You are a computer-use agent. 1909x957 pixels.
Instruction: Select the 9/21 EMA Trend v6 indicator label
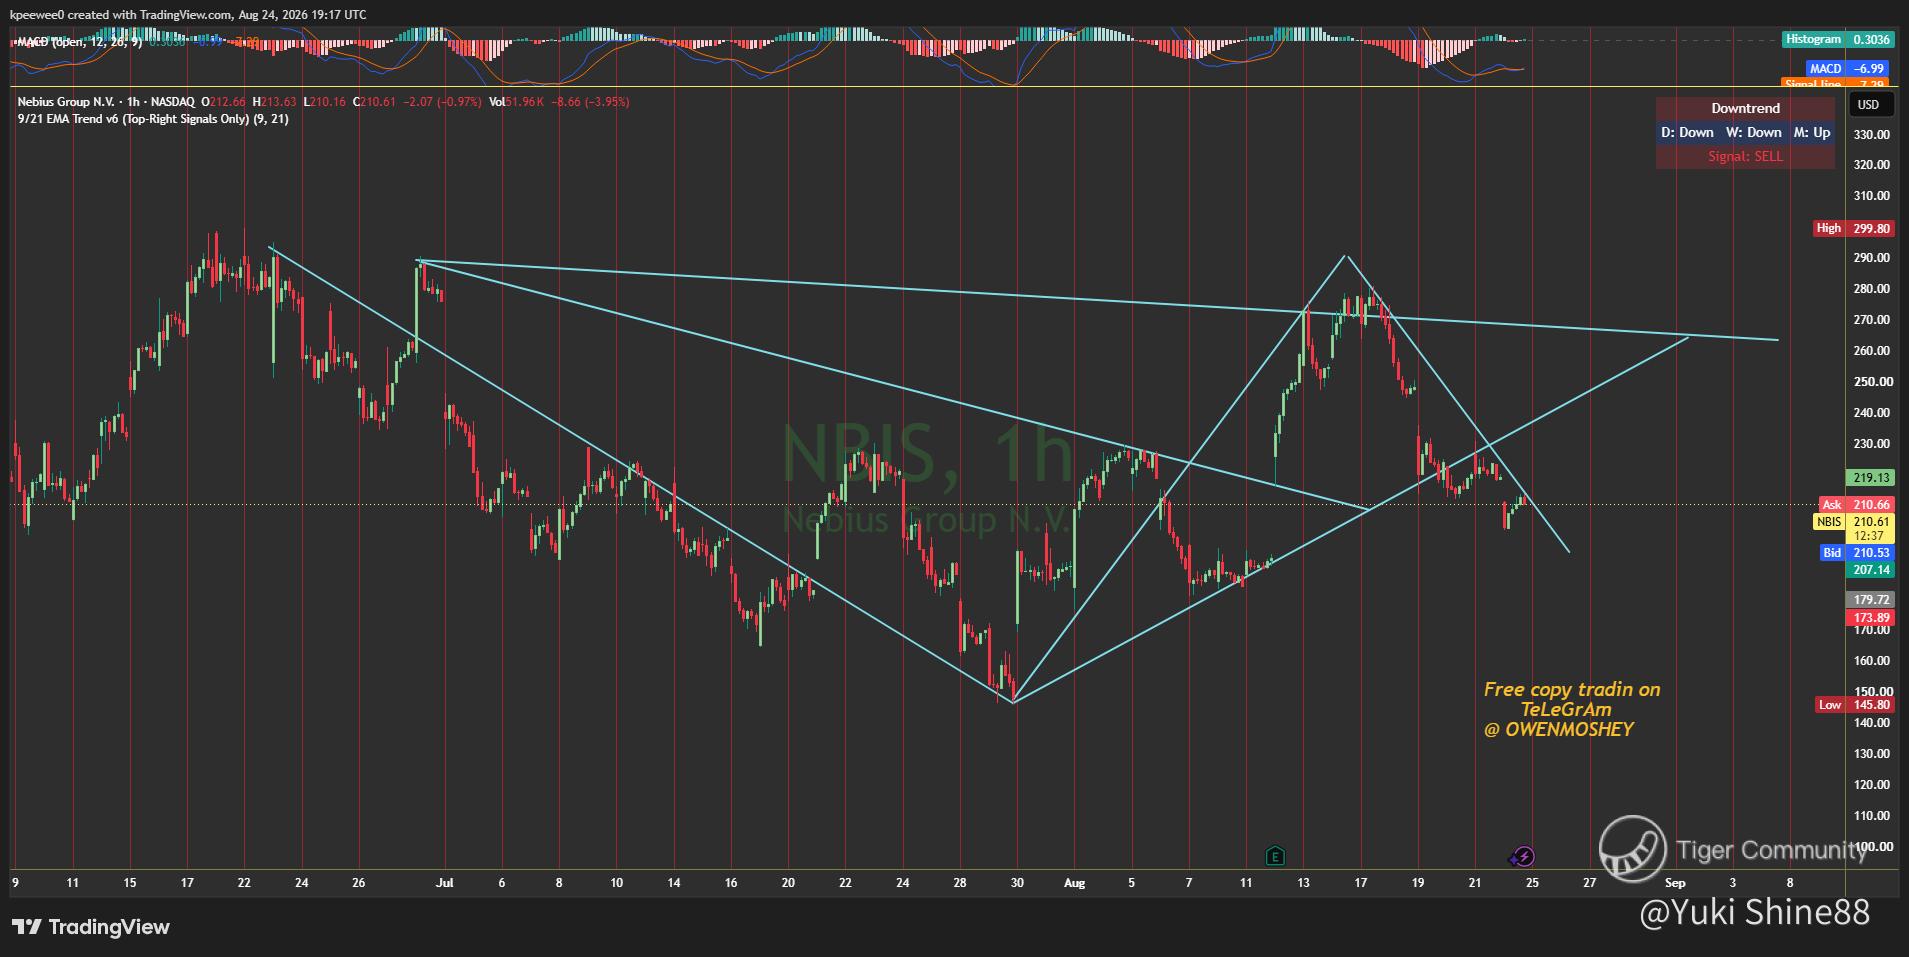pyautogui.click(x=153, y=119)
